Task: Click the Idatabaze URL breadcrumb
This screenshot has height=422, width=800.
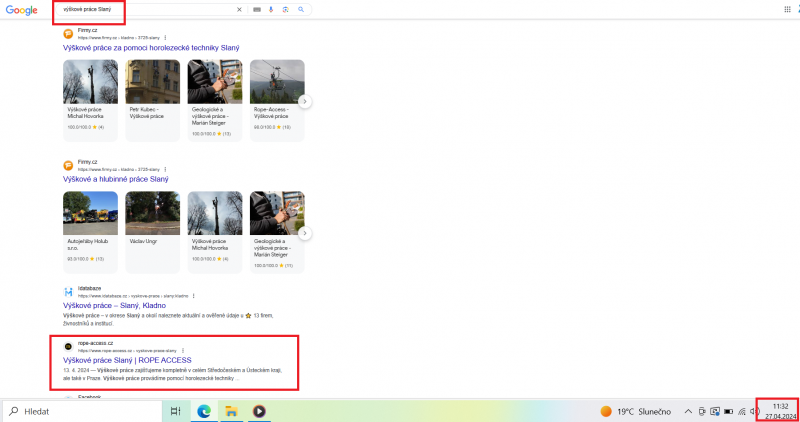Action: 133,296
